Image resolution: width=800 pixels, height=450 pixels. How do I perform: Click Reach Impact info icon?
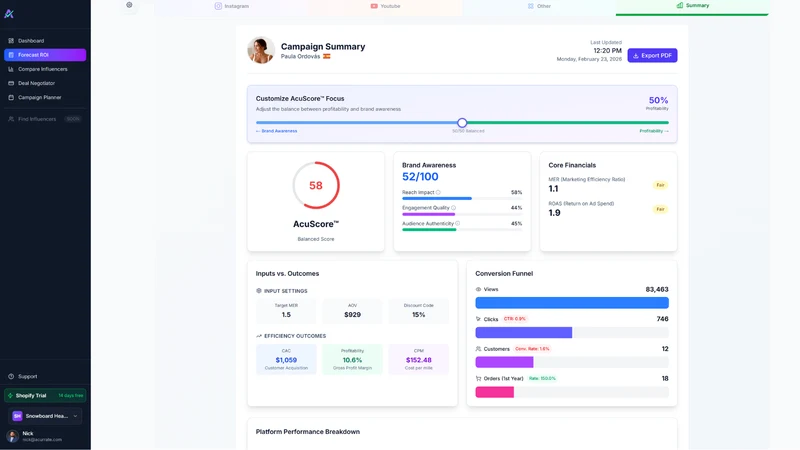click(438, 192)
